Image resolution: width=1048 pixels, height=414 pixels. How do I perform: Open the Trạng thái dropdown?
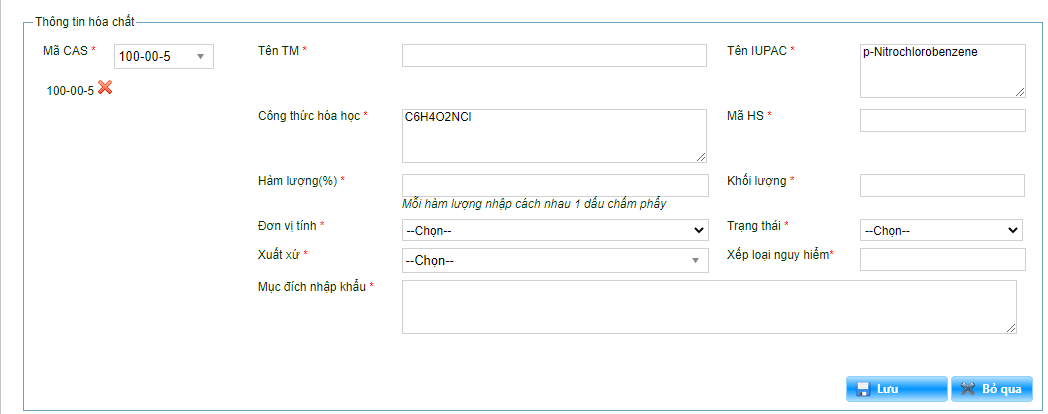click(940, 231)
